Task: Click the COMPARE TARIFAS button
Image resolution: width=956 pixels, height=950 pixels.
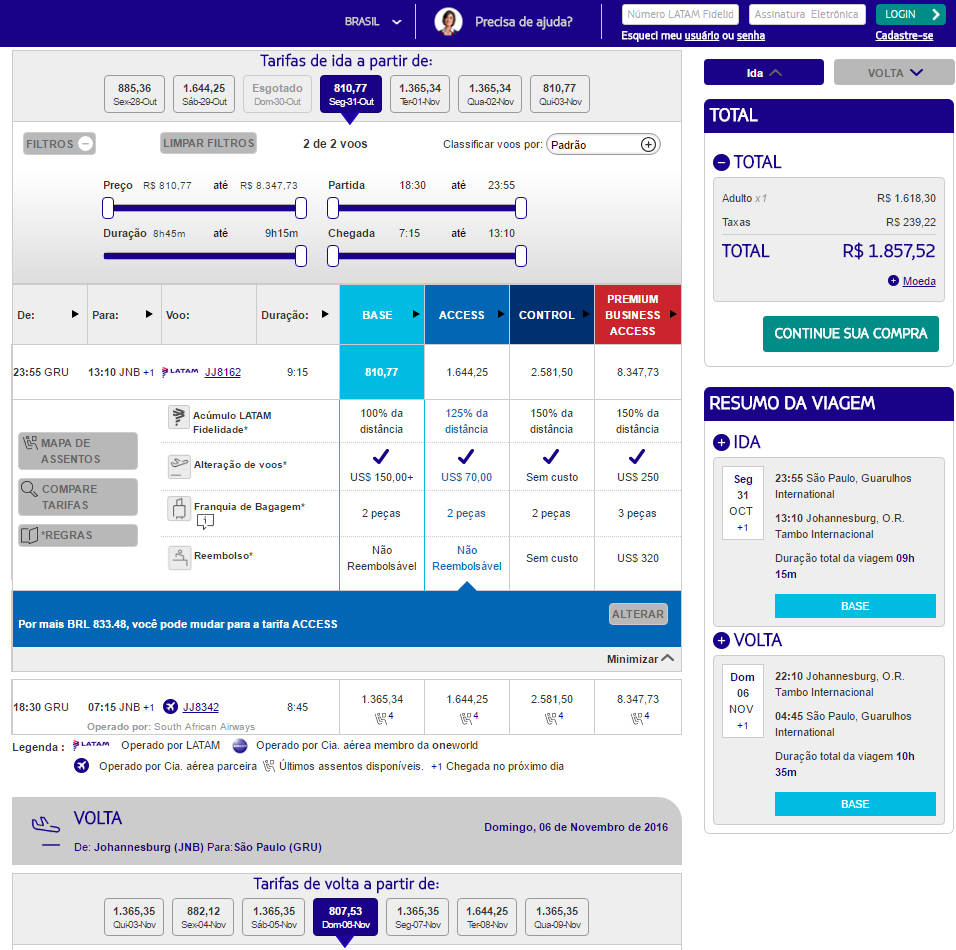Action: [x=77, y=497]
